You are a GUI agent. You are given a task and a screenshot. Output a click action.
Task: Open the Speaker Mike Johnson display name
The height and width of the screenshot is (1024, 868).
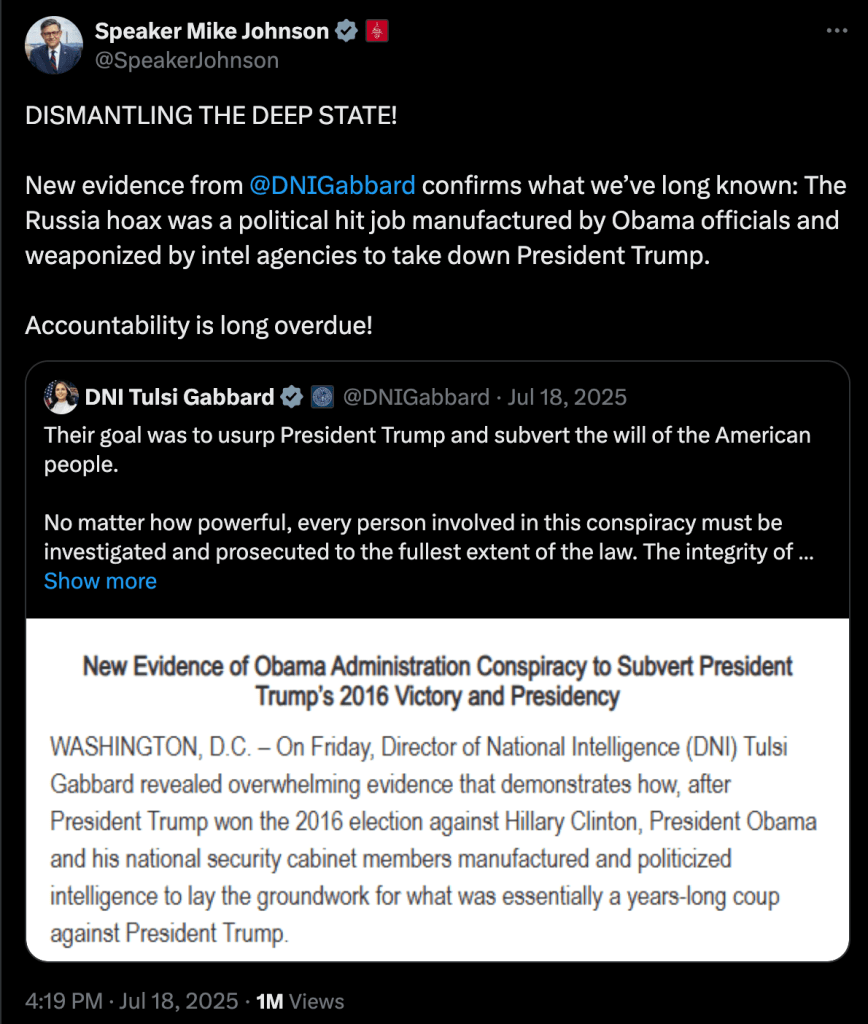(212, 32)
